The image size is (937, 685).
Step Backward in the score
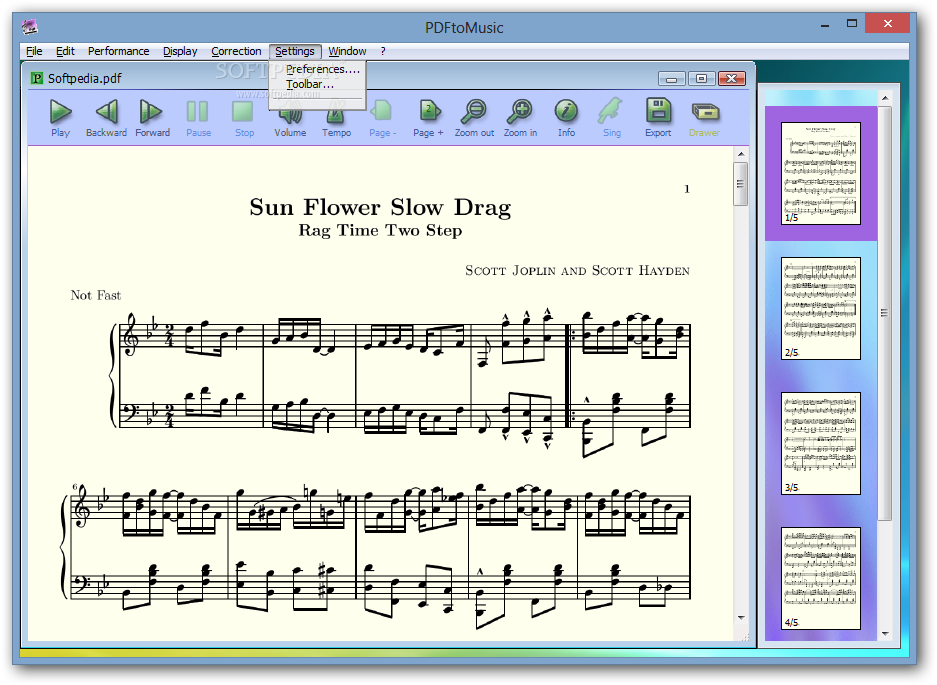pos(106,118)
